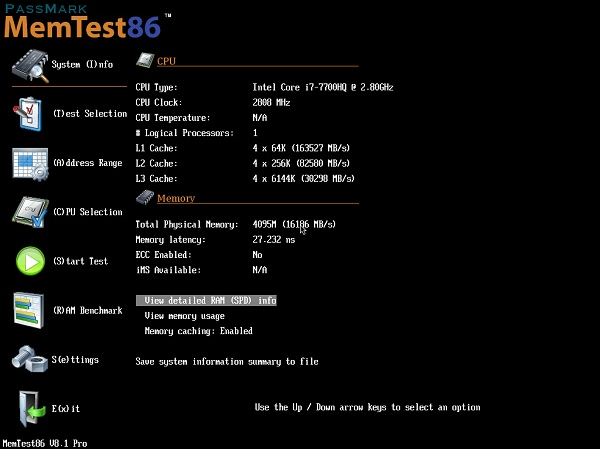Open the Settings nut and bolt icon
The image size is (600, 450).
(x=30, y=359)
